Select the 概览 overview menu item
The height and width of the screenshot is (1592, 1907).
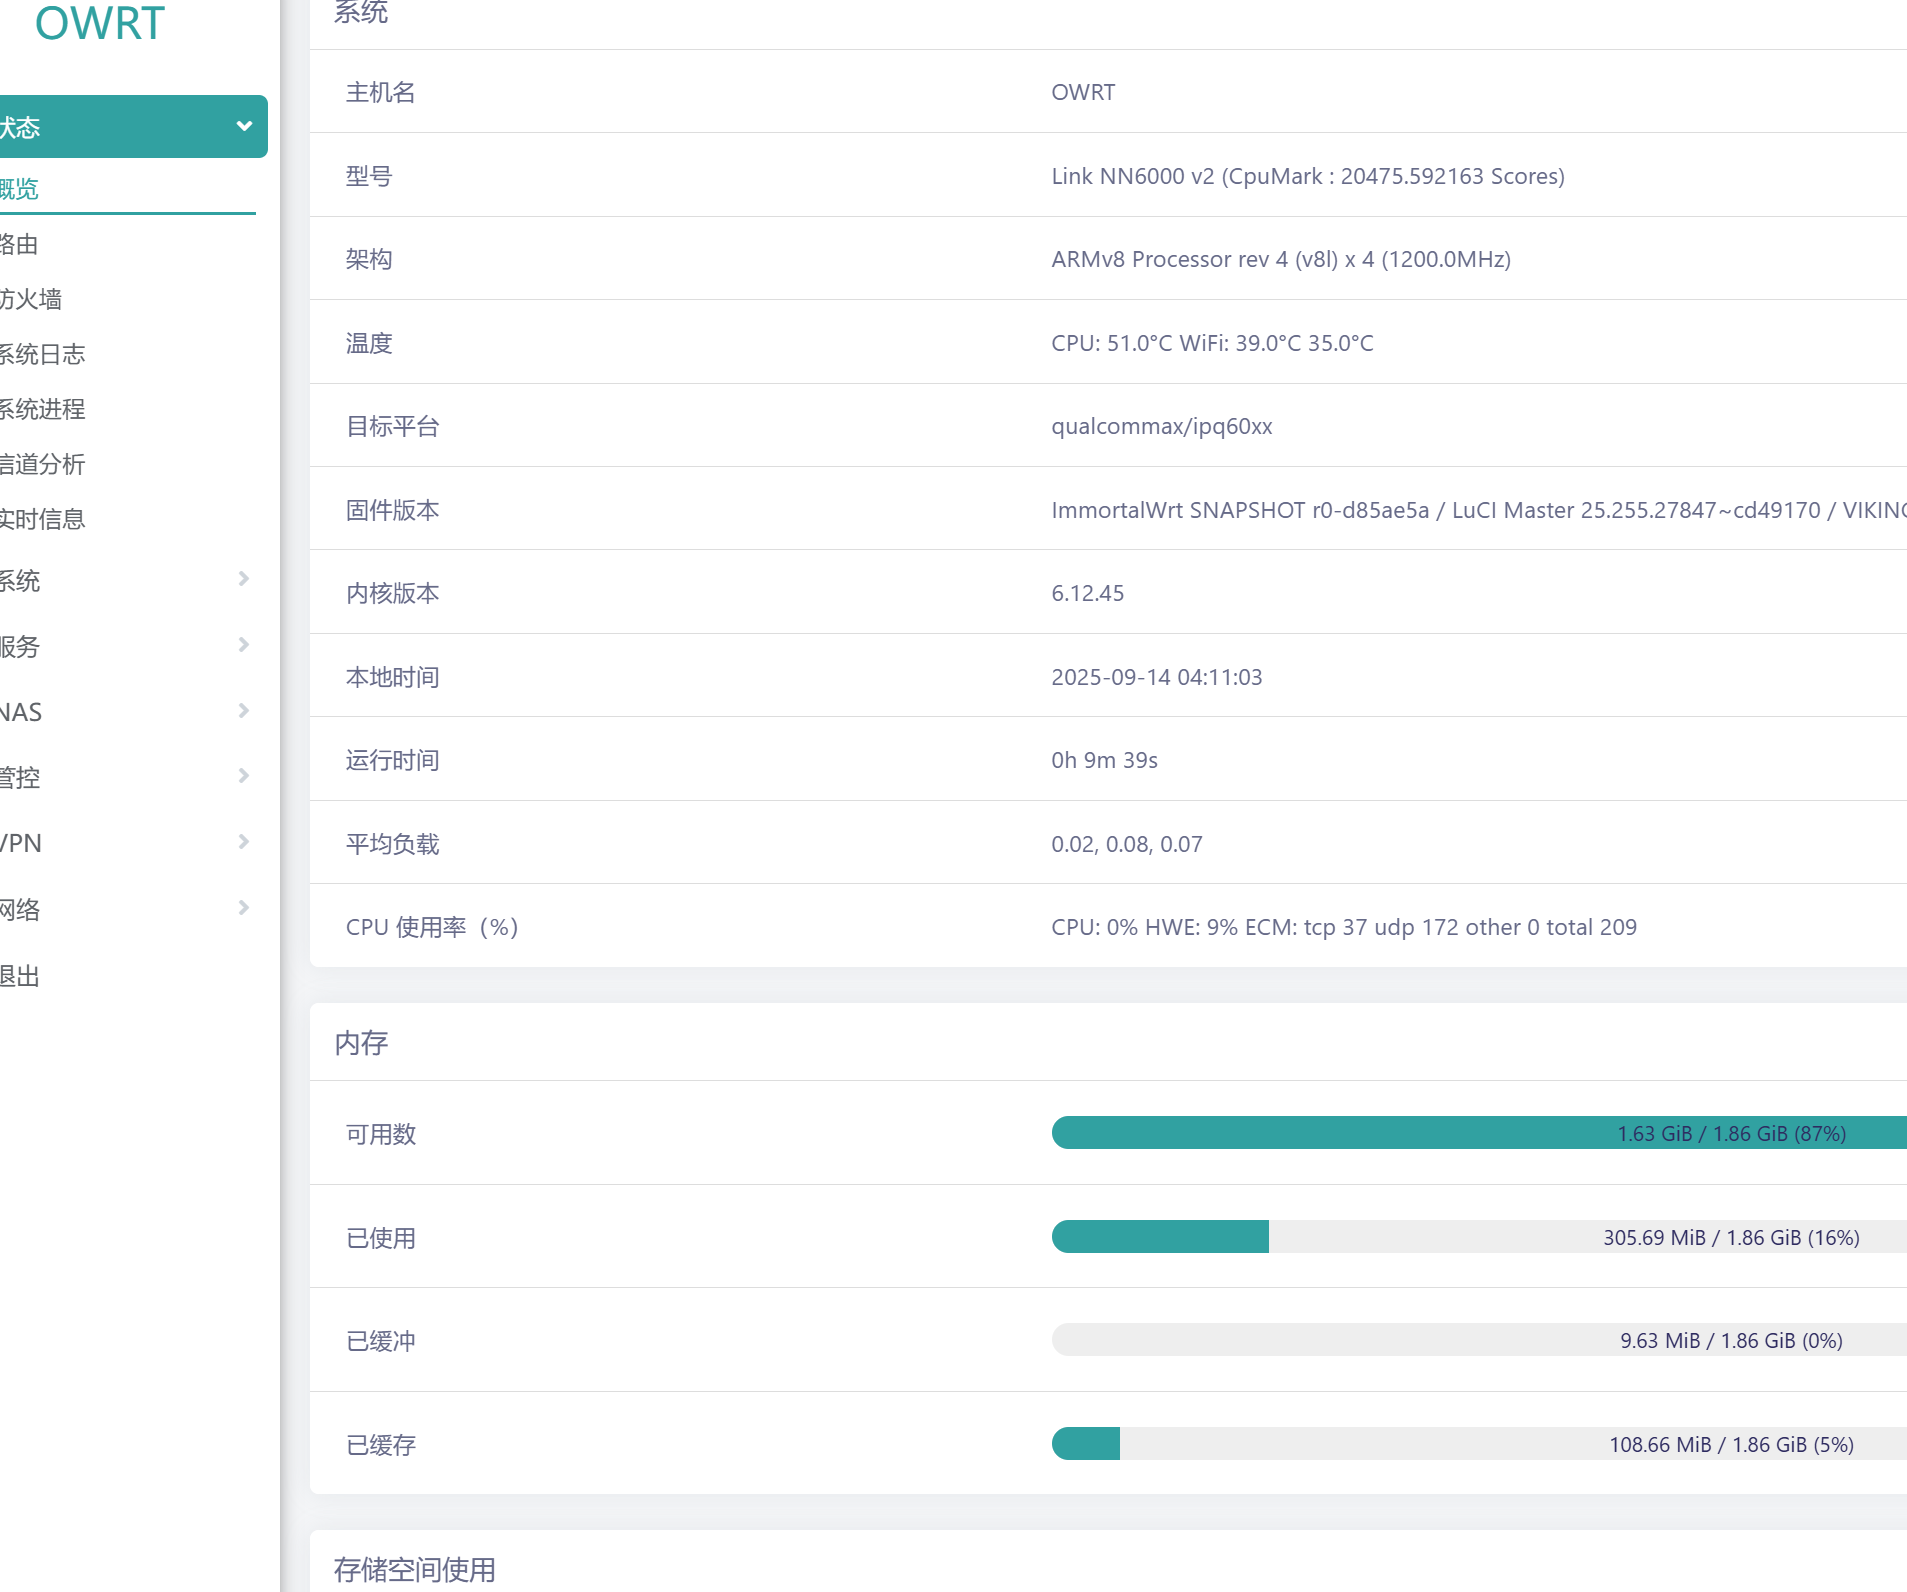20,189
